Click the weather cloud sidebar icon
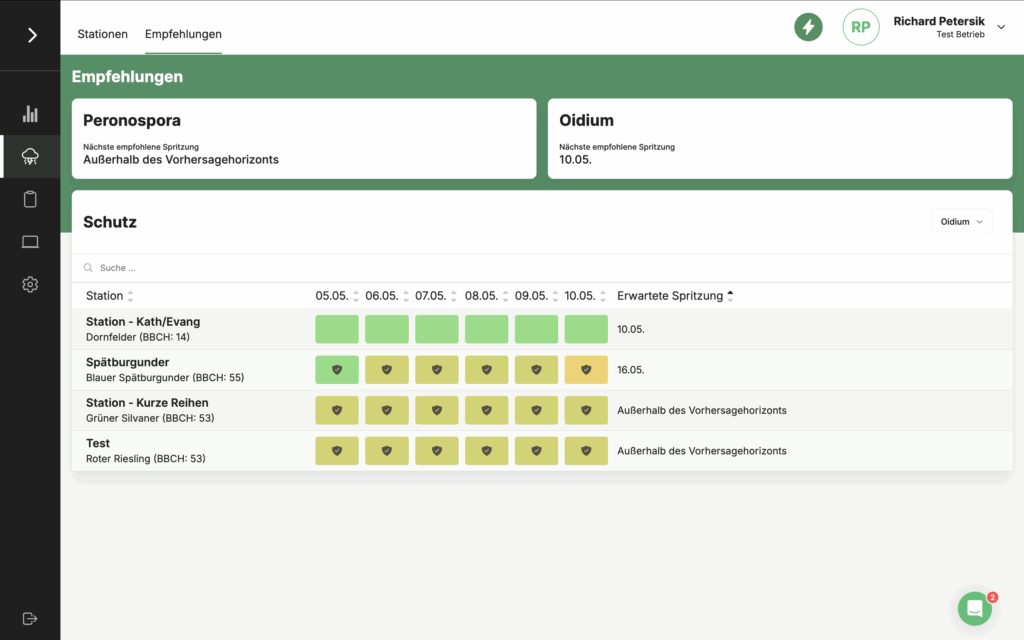This screenshot has width=1024, height=640. 30,157
